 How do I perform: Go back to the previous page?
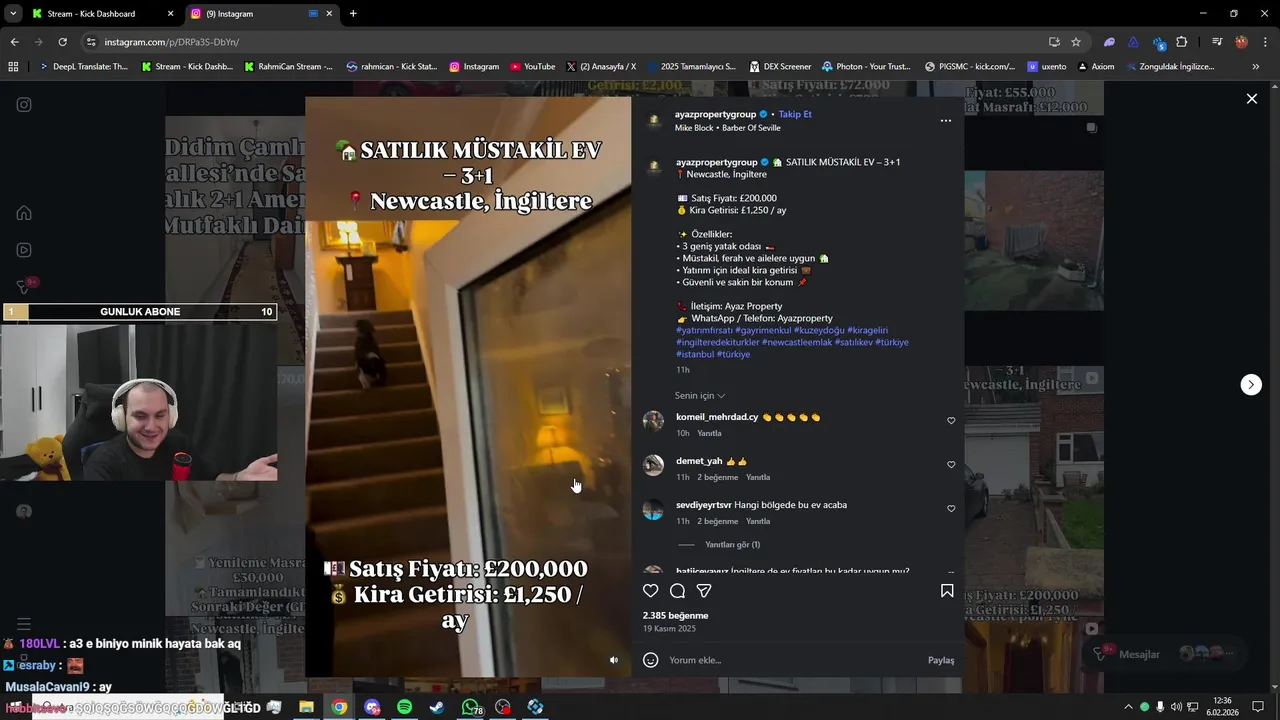pos(14,42)
